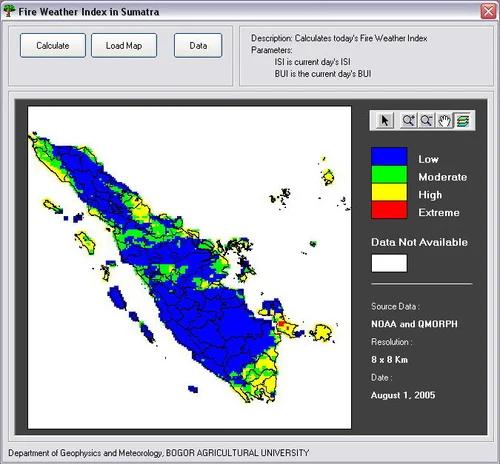The width and height of the screenshot is (500, 464).
Task: Click the red Extreme hotspot on the map
Action: [x=281, y=324]
